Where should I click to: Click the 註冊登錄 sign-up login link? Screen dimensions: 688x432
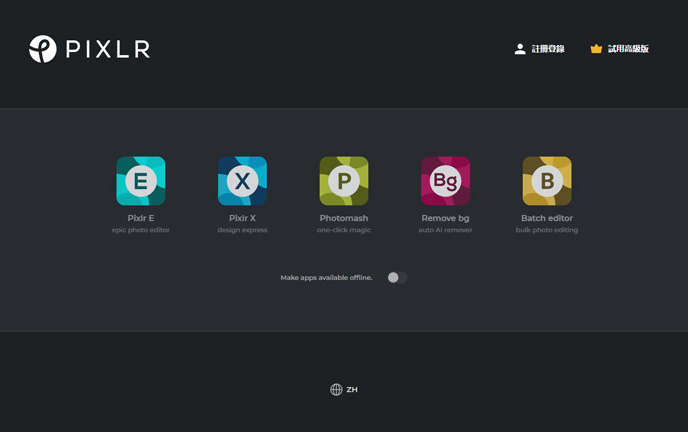click(x=540, y=49)
